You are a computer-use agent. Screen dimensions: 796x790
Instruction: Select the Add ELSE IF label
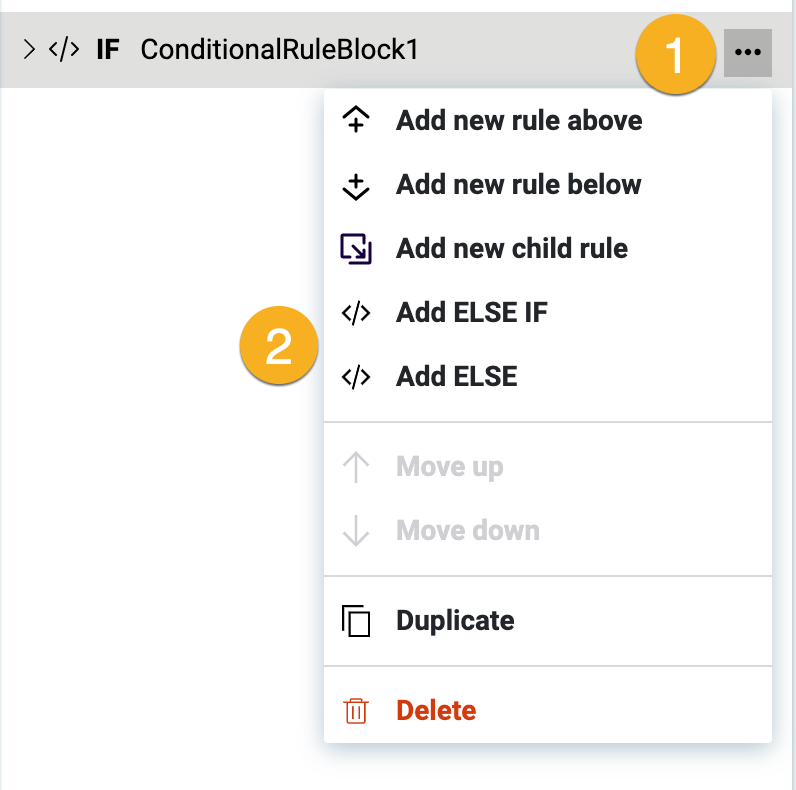point(472,313)
